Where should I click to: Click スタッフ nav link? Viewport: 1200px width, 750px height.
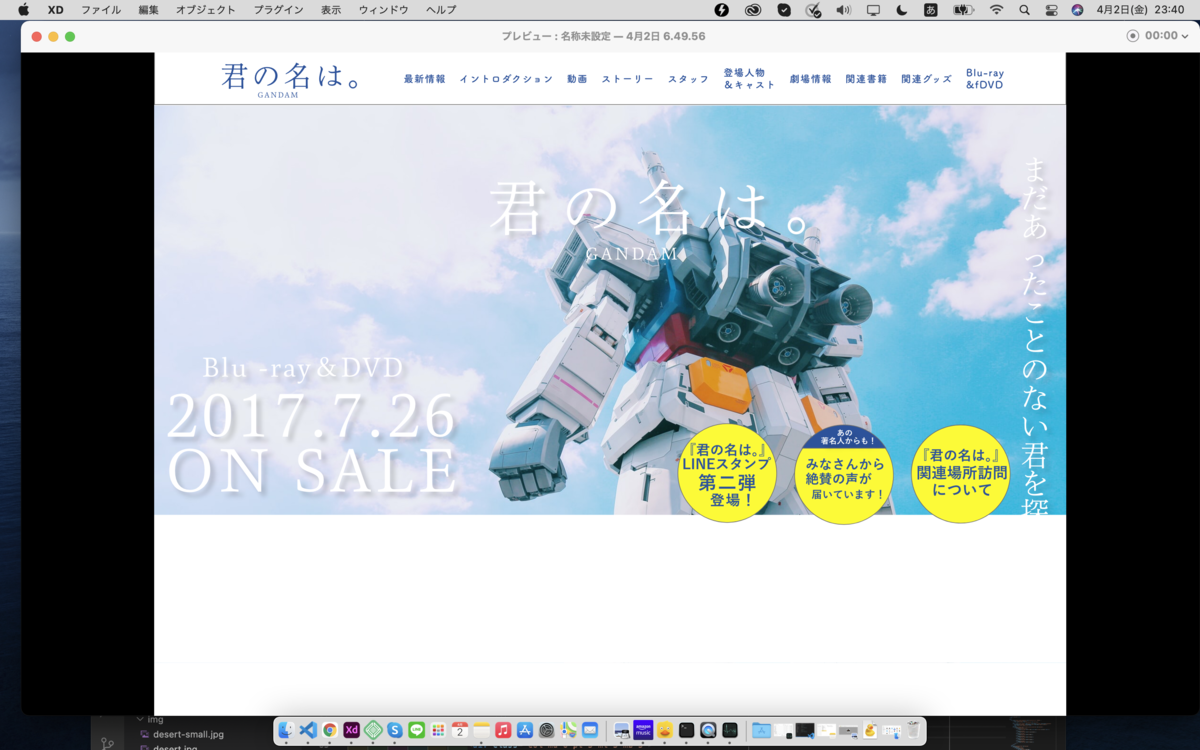[688, 79]
